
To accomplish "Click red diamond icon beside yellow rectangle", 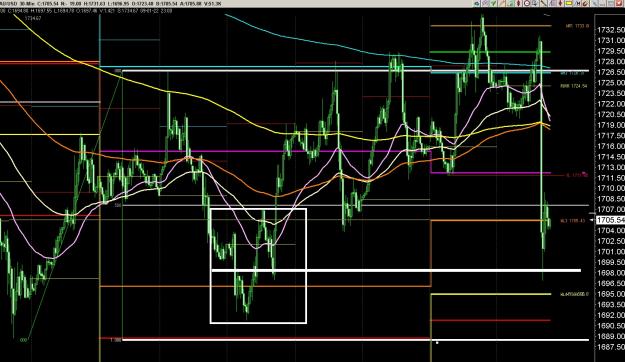I will [x=560, y=3].
